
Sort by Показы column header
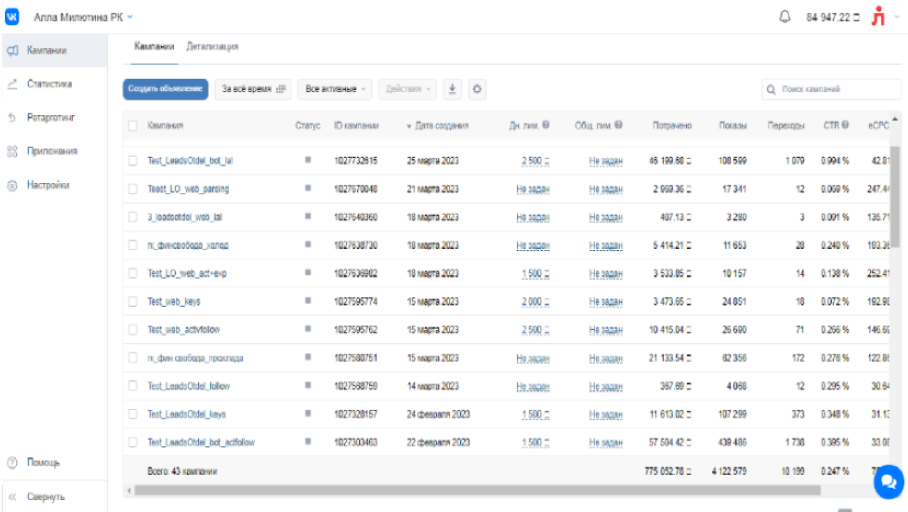[x=733, y=126]
